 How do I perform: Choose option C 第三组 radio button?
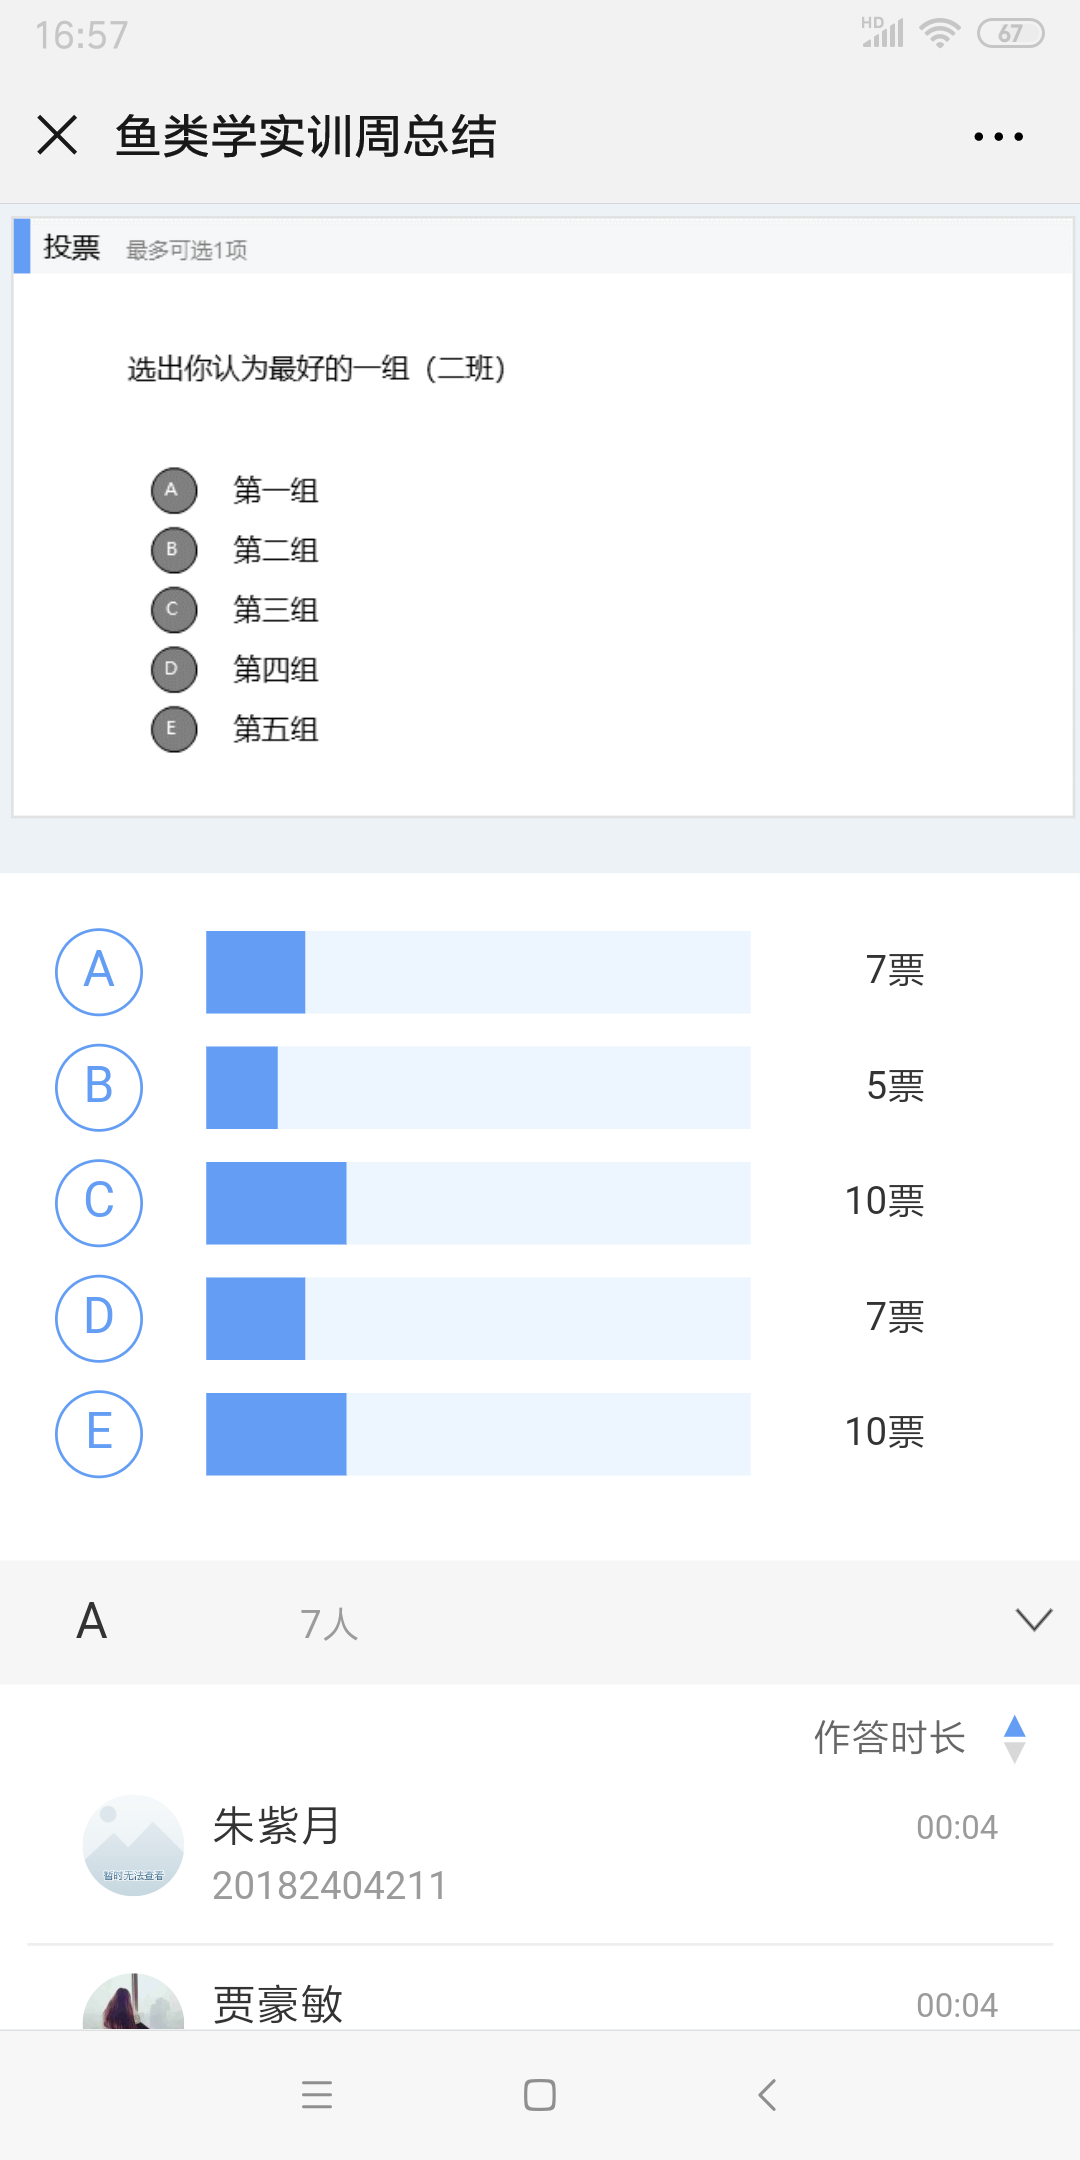pyautogui.click(x=174, y=610)
